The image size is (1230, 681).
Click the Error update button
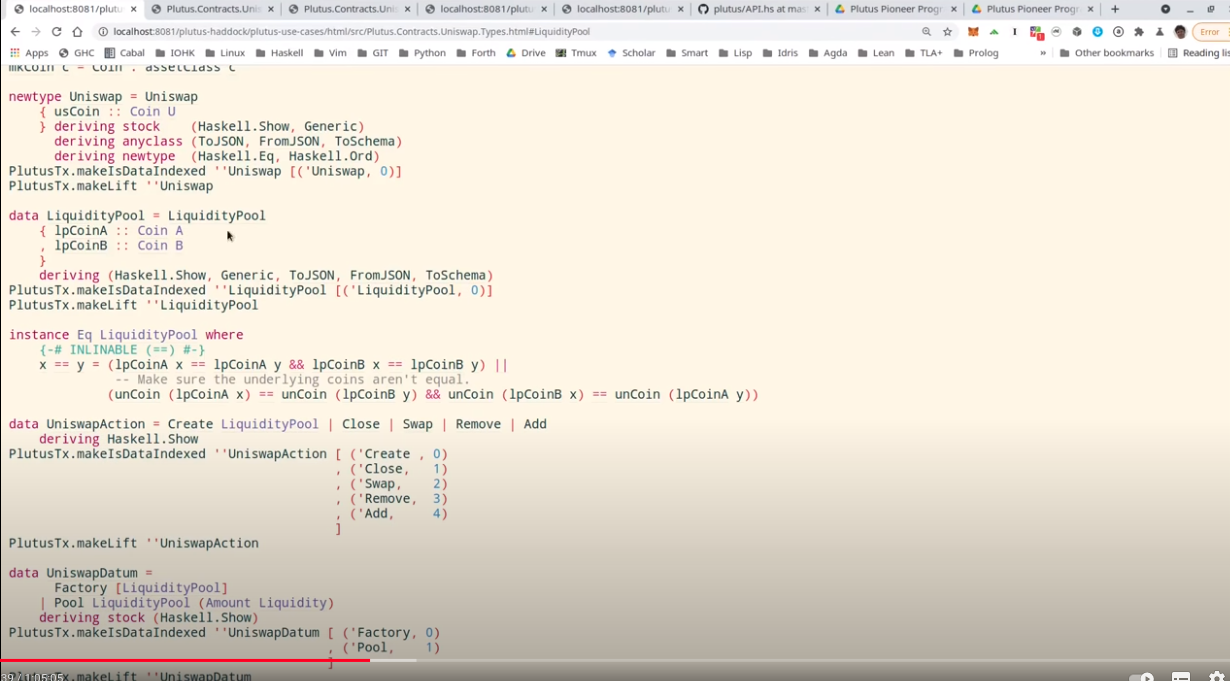pos(1209,32)
